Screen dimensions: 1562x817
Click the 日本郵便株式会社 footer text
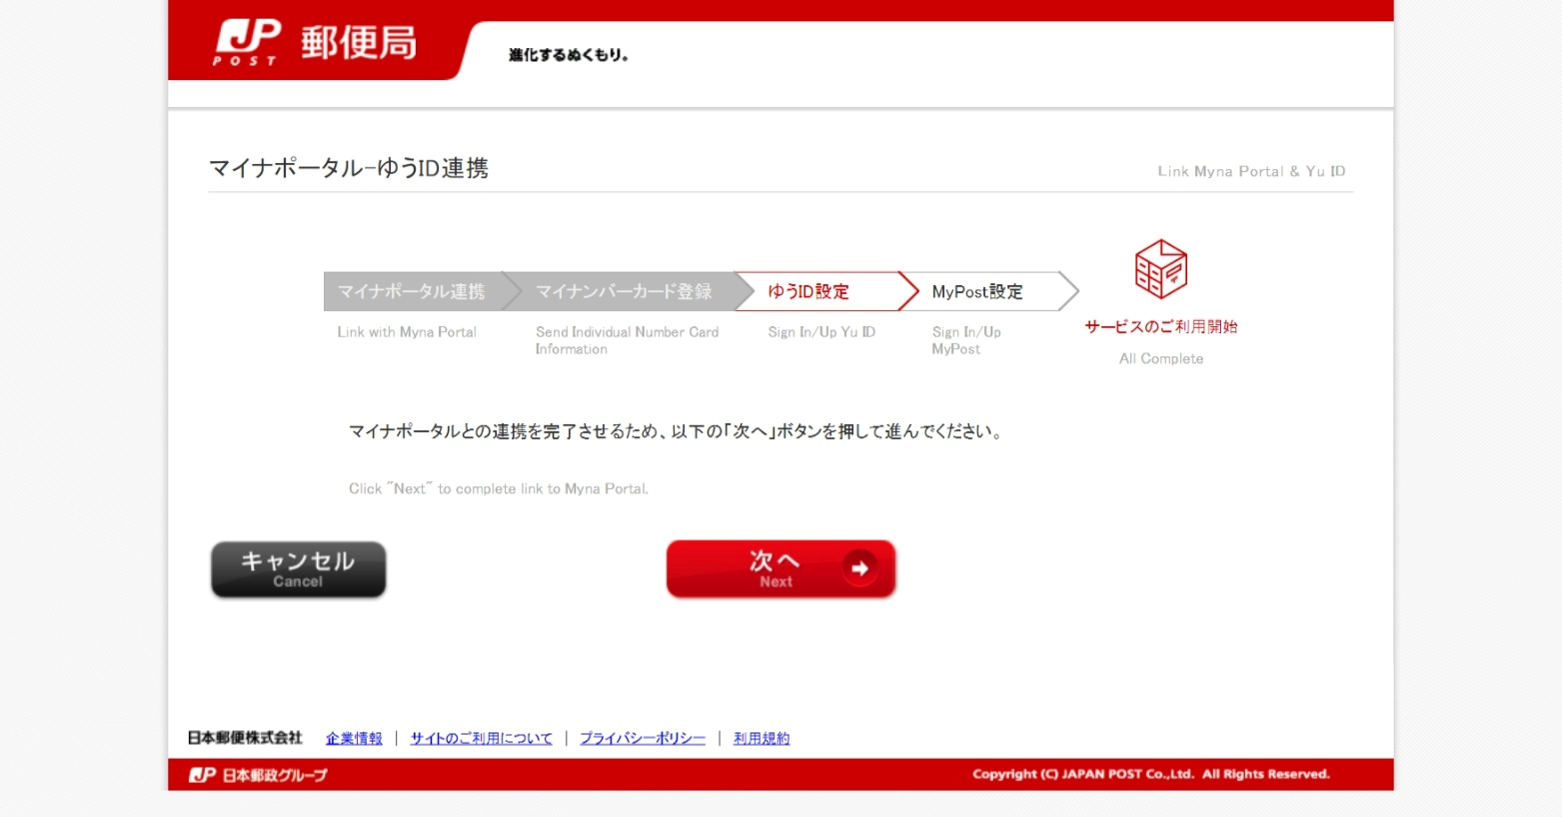[x=245, y=737]
